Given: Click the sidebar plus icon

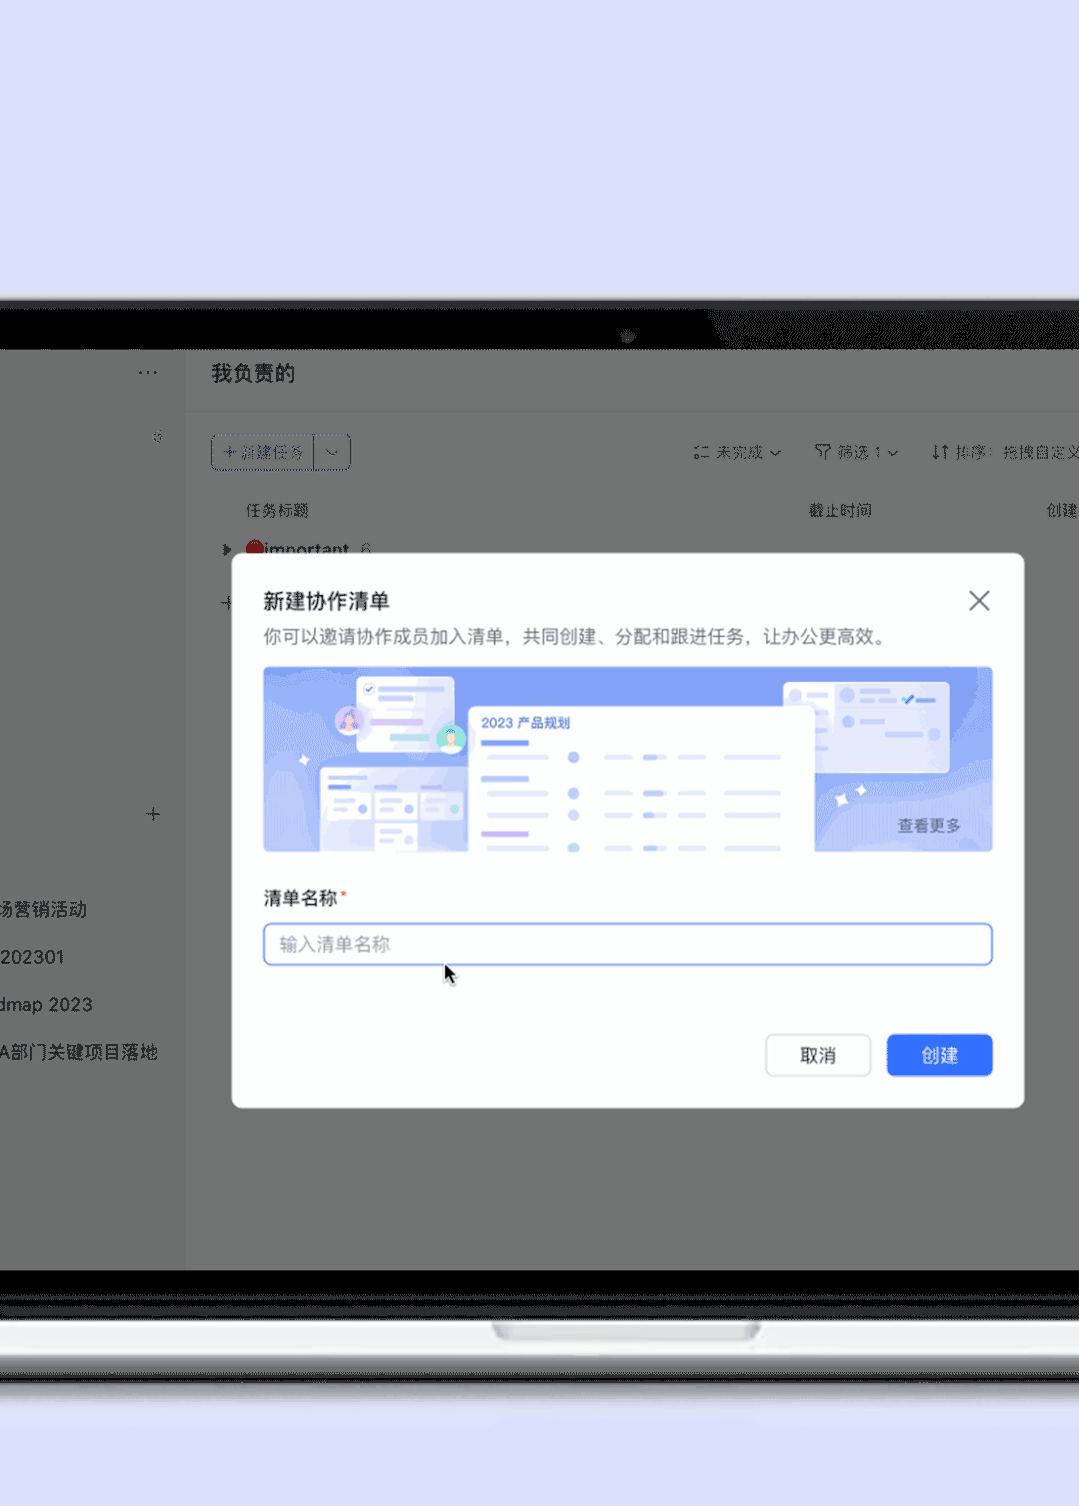Looking at the screenshot, I should (153, 814).
